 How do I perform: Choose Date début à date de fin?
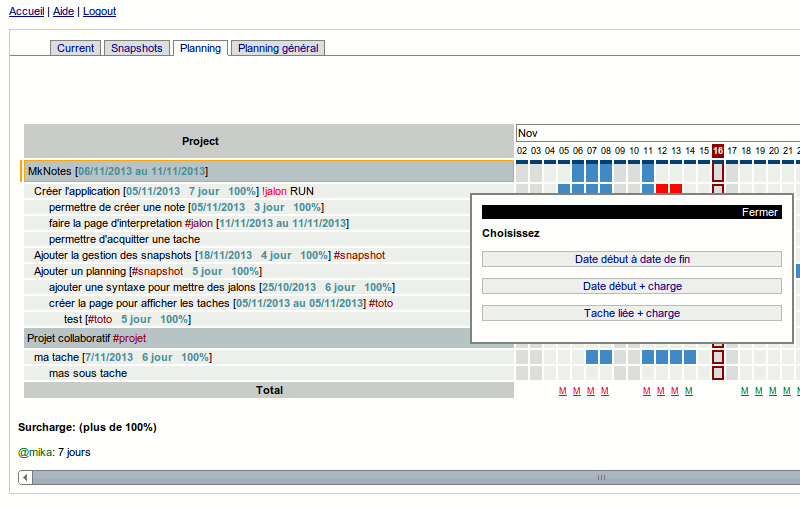tap(632, 259)
